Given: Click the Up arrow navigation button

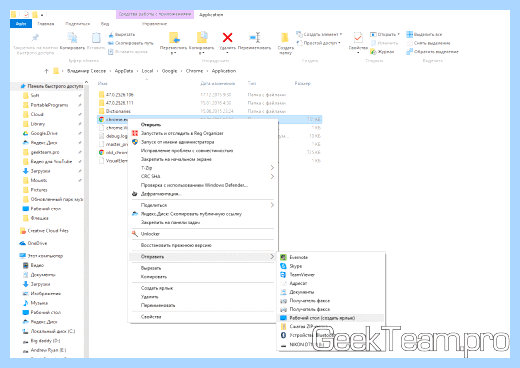Looking at the screenshot, I should pos(46,71).
